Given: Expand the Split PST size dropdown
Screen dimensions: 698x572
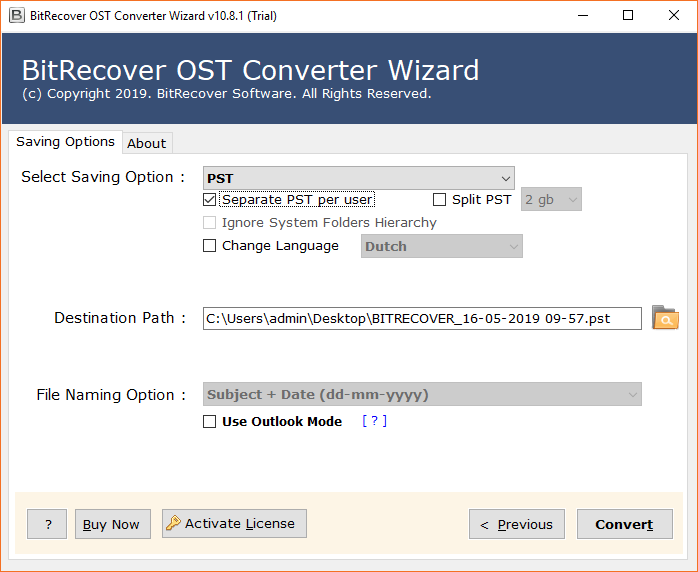Looking at the screenshot, I should 551,199.
